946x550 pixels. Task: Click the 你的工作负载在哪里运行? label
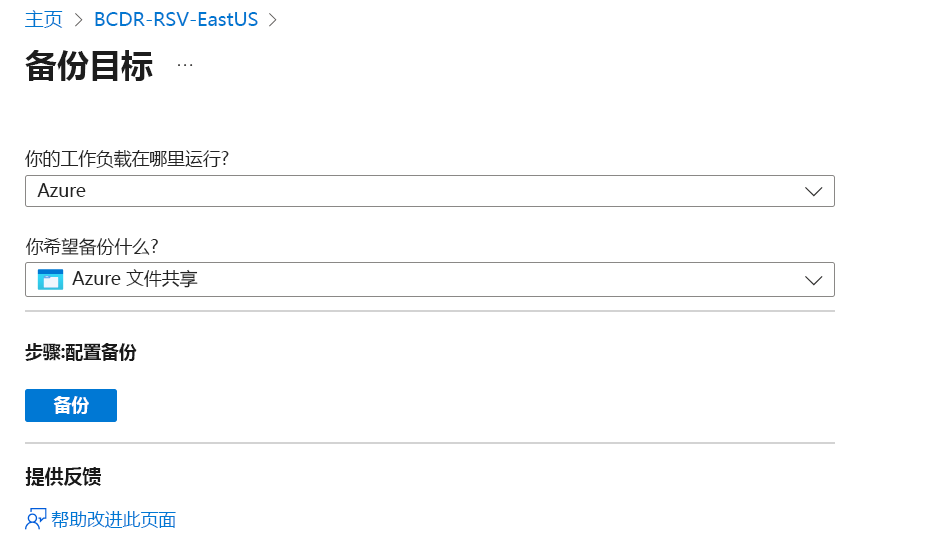[x=127, y=159]
